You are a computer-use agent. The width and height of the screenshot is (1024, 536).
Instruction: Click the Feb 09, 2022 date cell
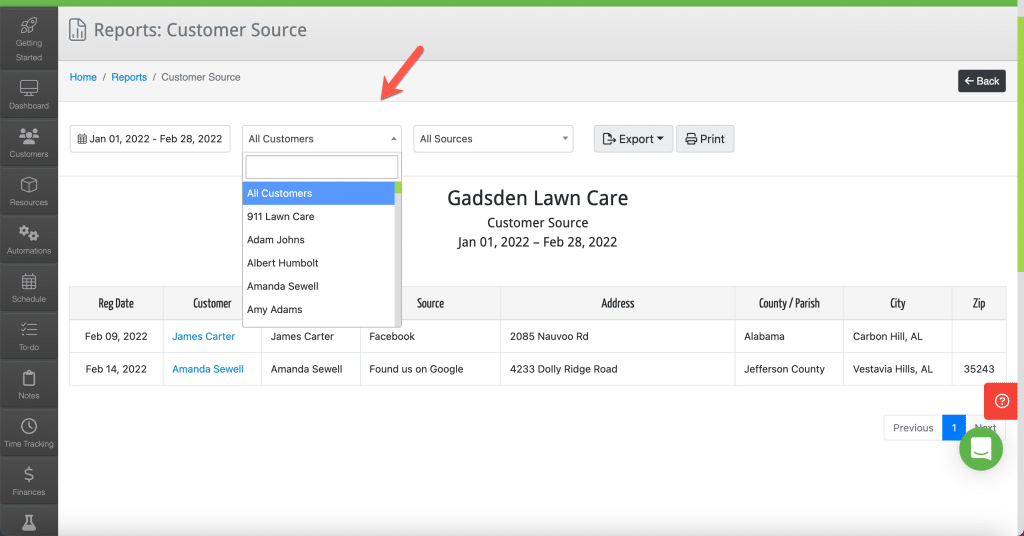[116, 336]
